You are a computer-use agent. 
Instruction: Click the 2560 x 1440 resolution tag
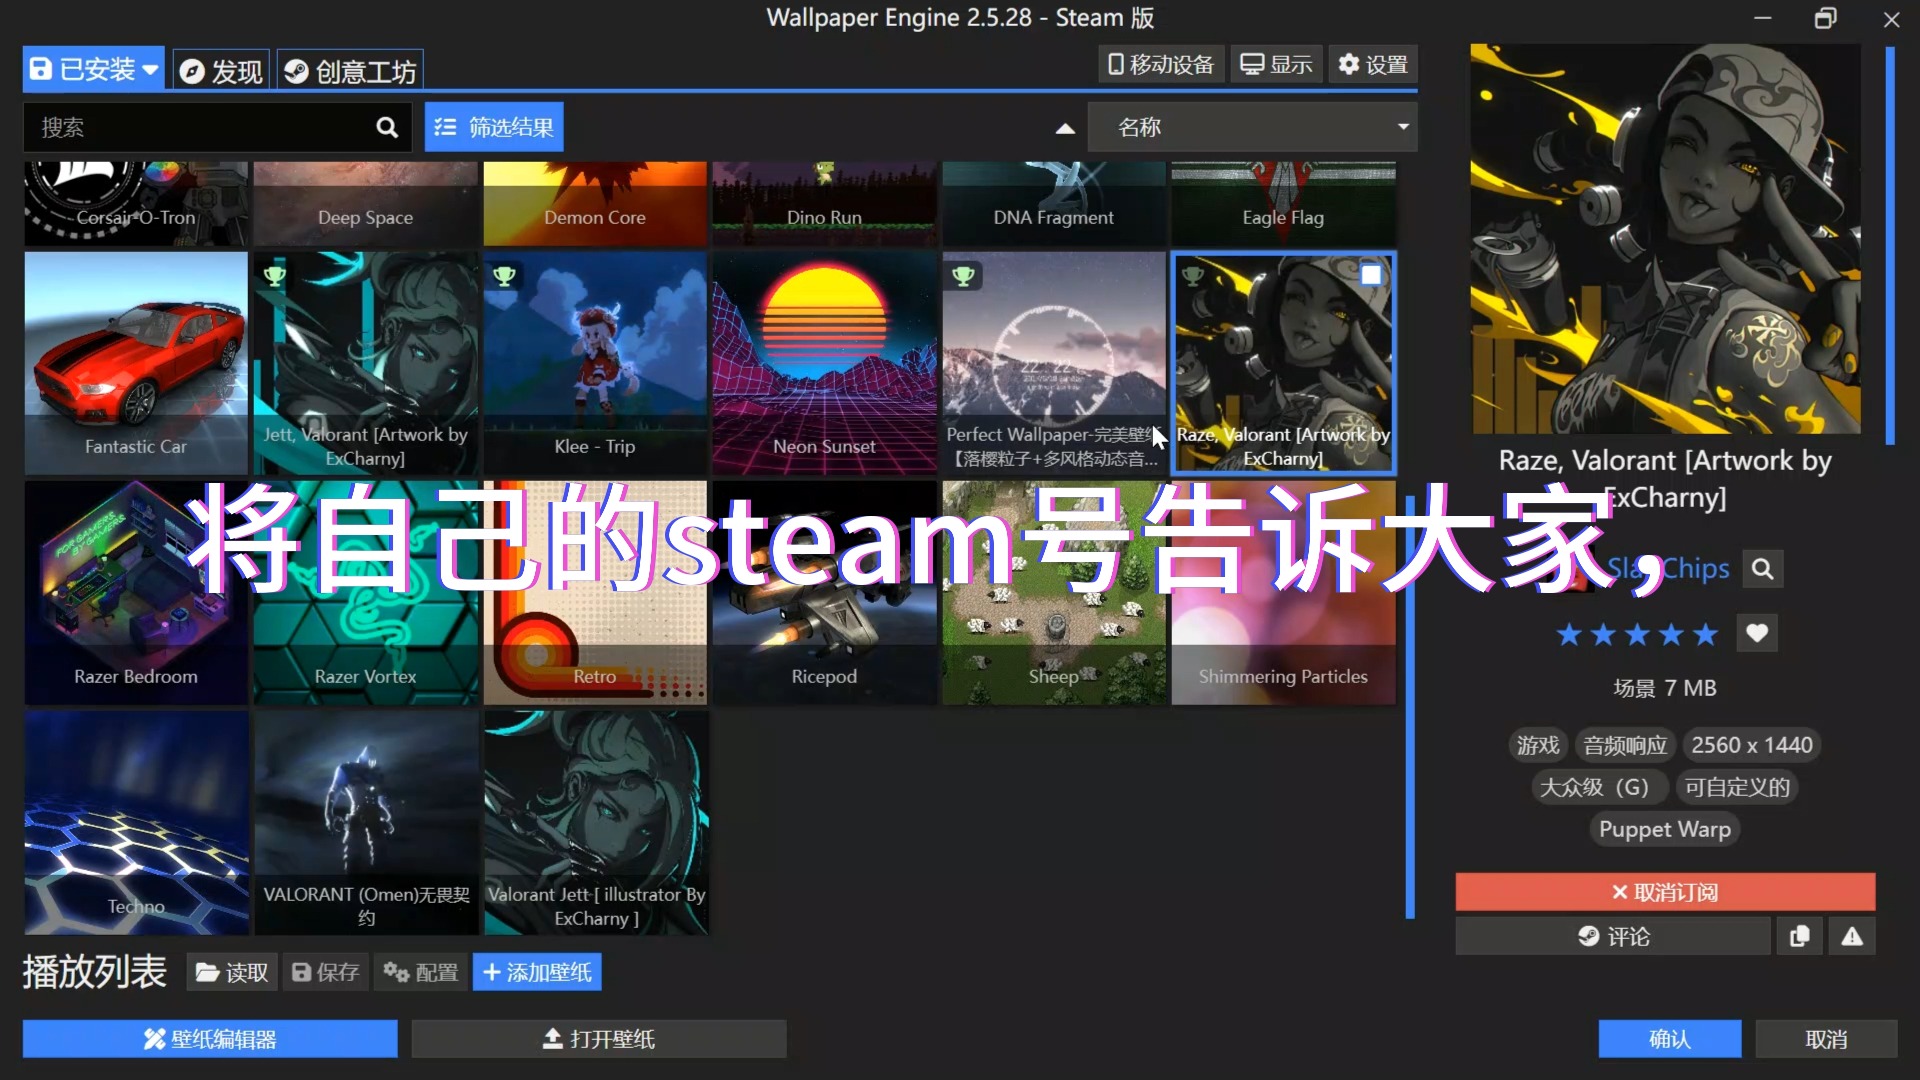coord(1751,745)
